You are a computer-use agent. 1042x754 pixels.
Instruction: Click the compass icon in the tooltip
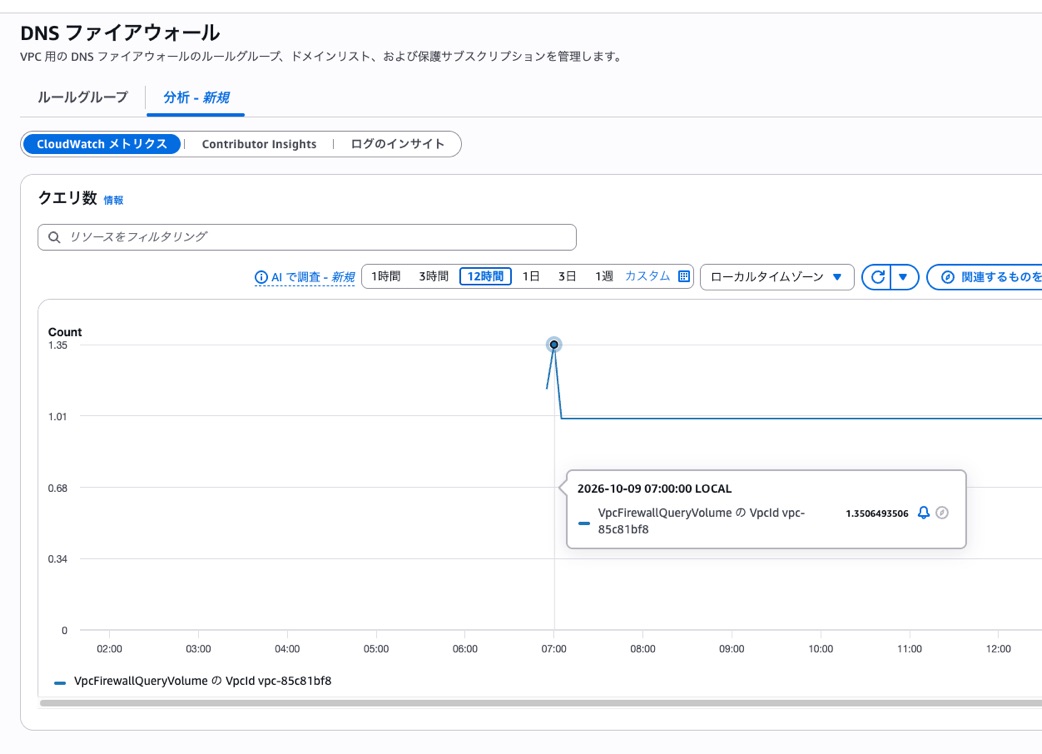tap(942, 512)
